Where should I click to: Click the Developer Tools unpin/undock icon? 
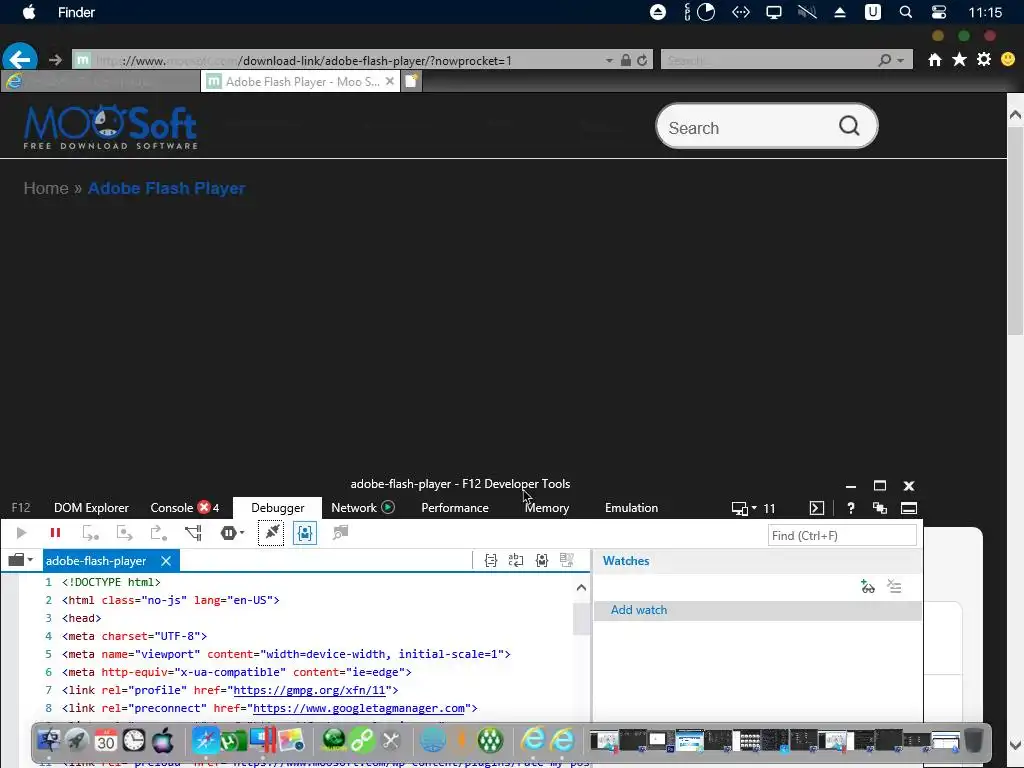point(880,508)
